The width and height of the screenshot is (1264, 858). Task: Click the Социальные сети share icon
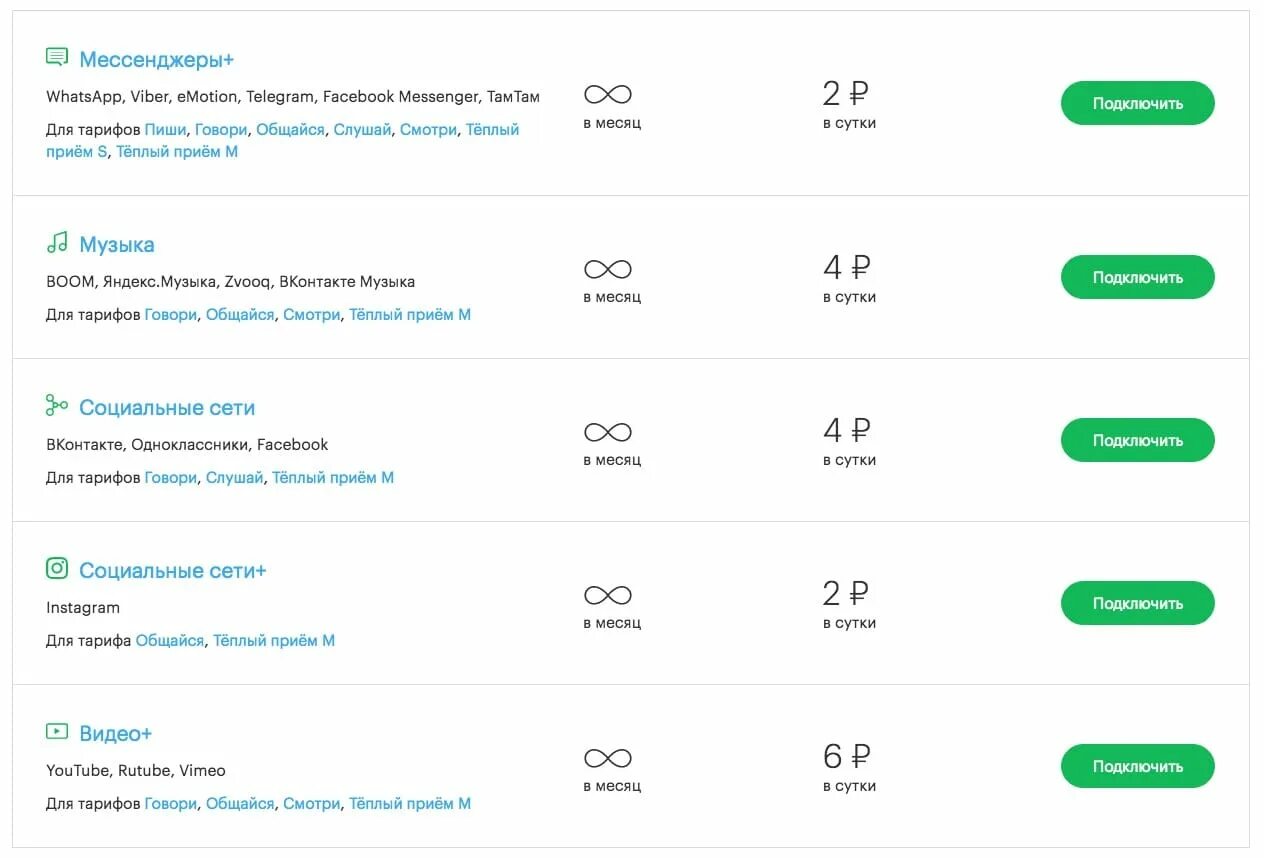pyautogui.click(x=57, y=406)
